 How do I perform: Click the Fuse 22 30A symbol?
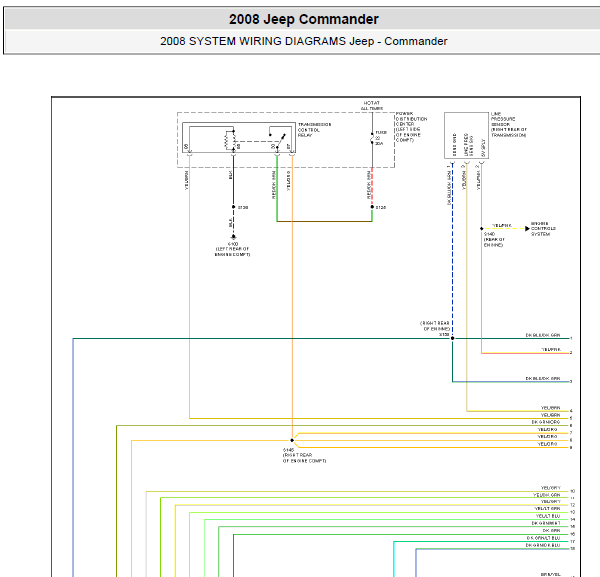pyautogui.click(x=372, y=138)
